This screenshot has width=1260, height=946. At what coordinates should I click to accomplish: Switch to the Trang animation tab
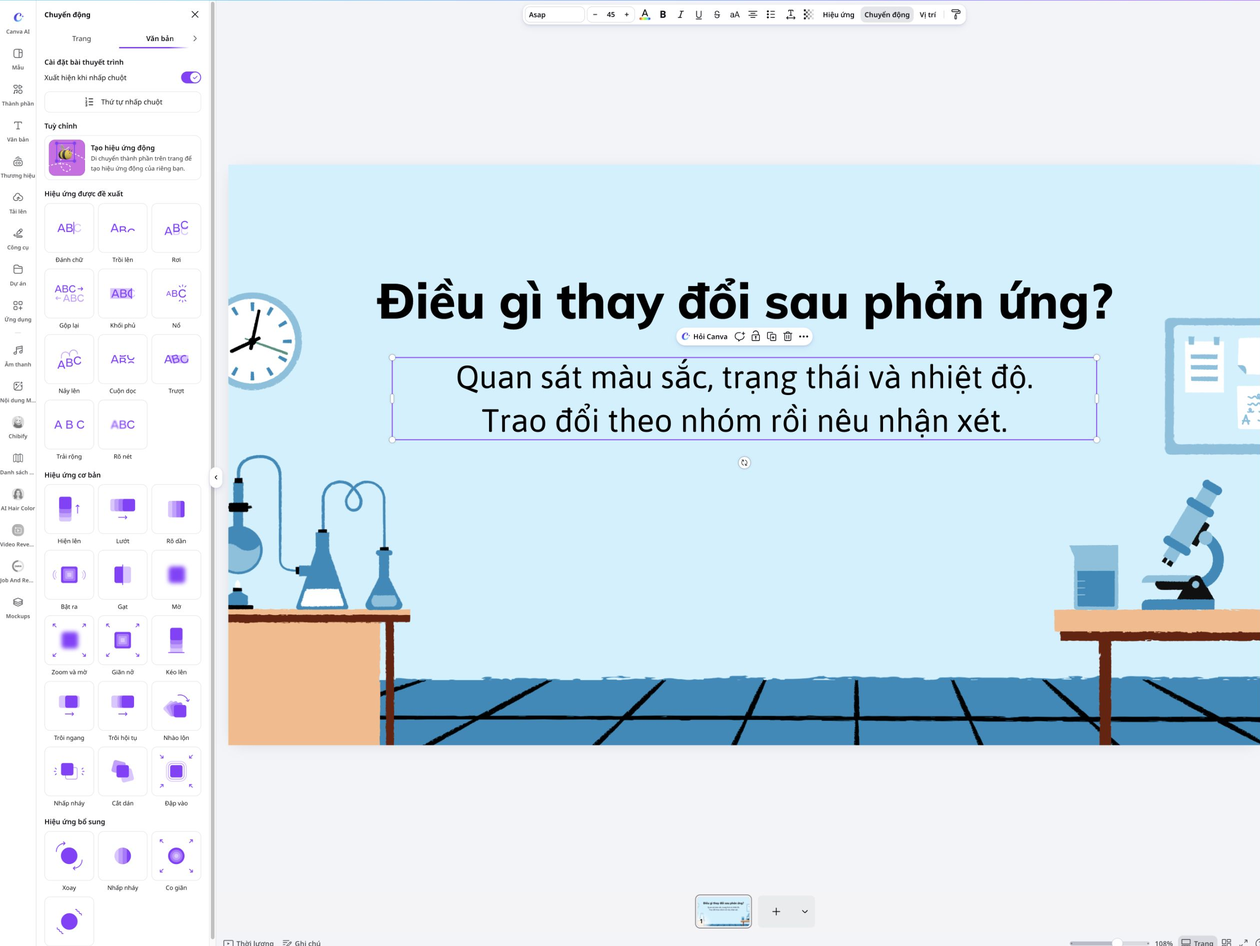point(82,38)
